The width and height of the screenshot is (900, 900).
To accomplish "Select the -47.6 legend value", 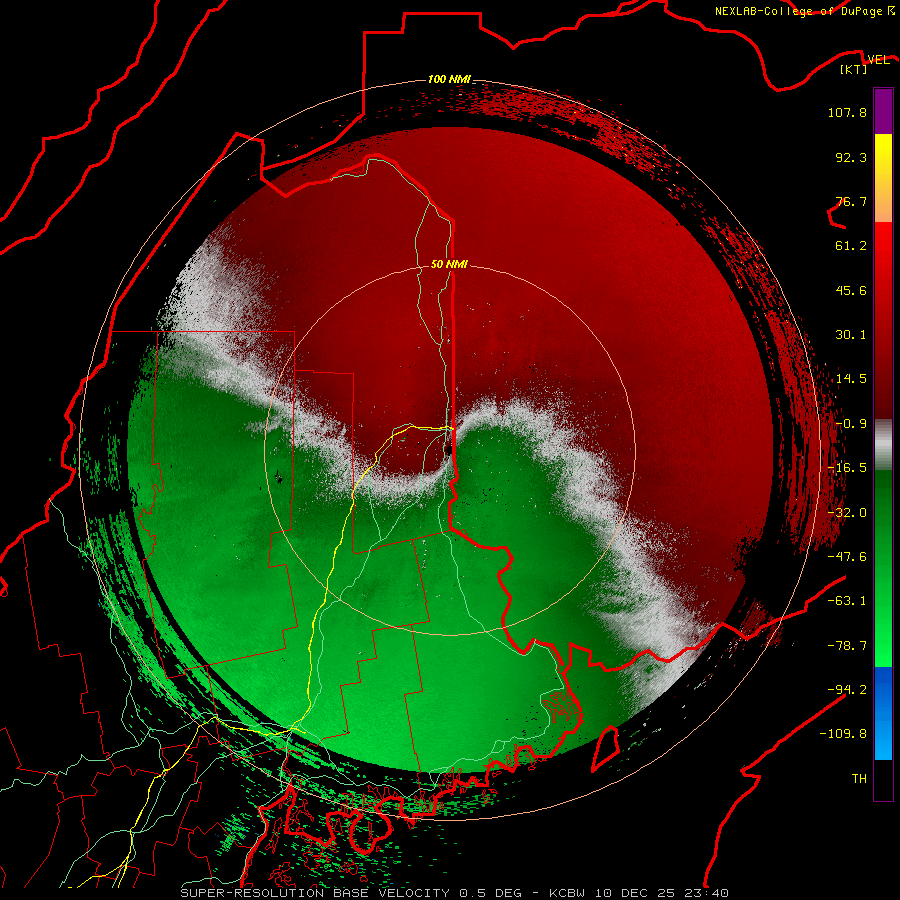I will 847,557.
